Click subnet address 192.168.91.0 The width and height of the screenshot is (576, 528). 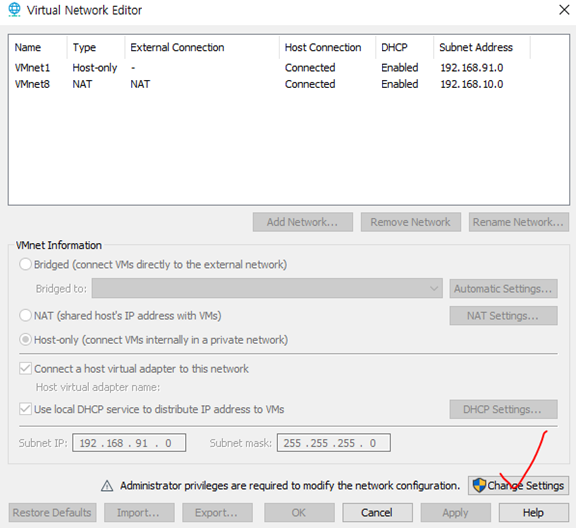tap(472, 68)
